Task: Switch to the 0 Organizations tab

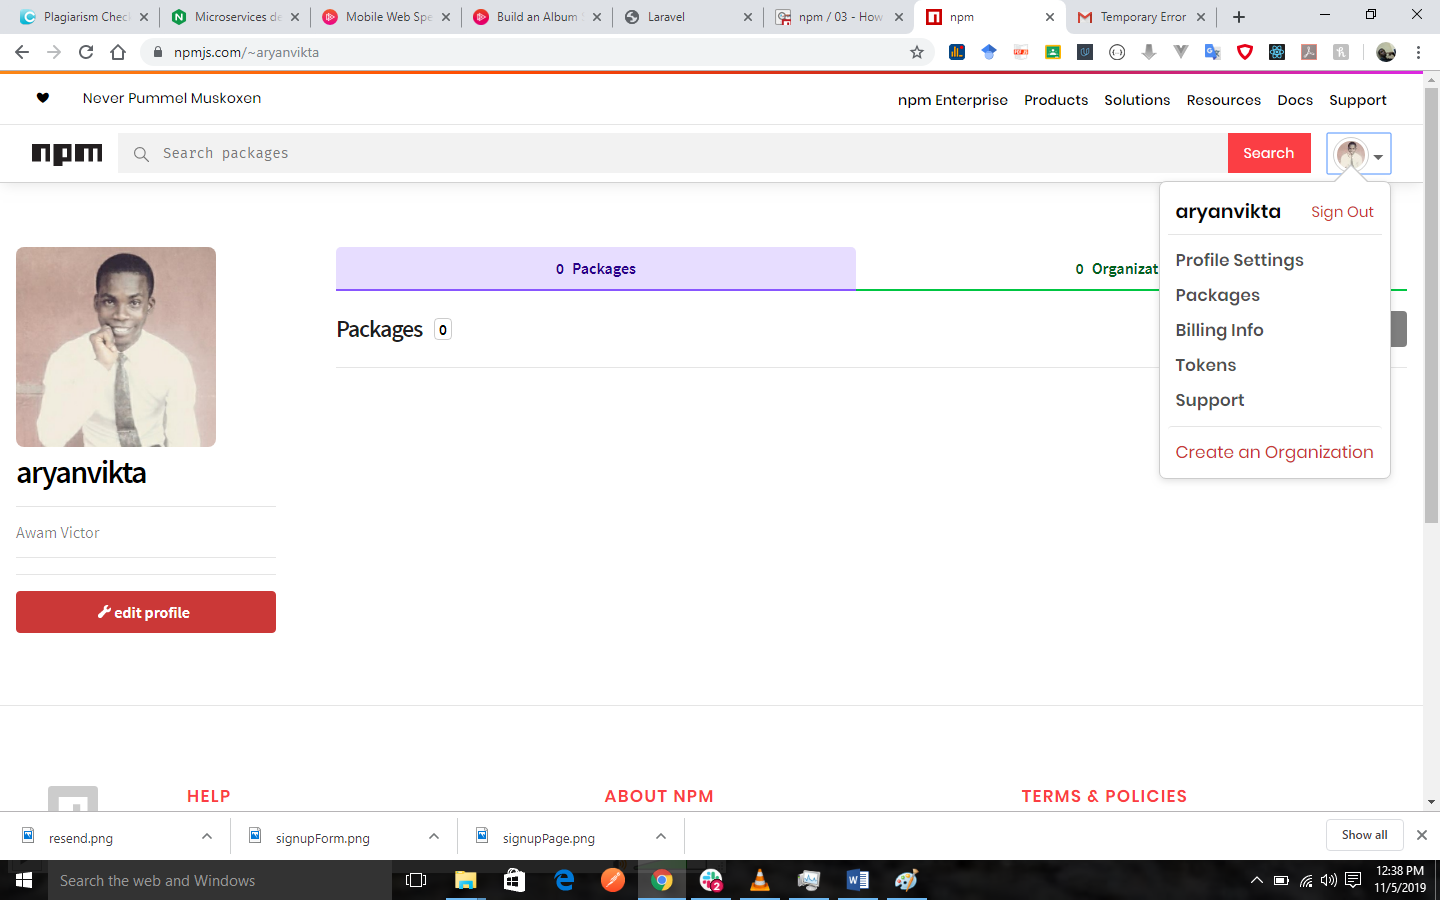Action: [x=1116, y=268]
